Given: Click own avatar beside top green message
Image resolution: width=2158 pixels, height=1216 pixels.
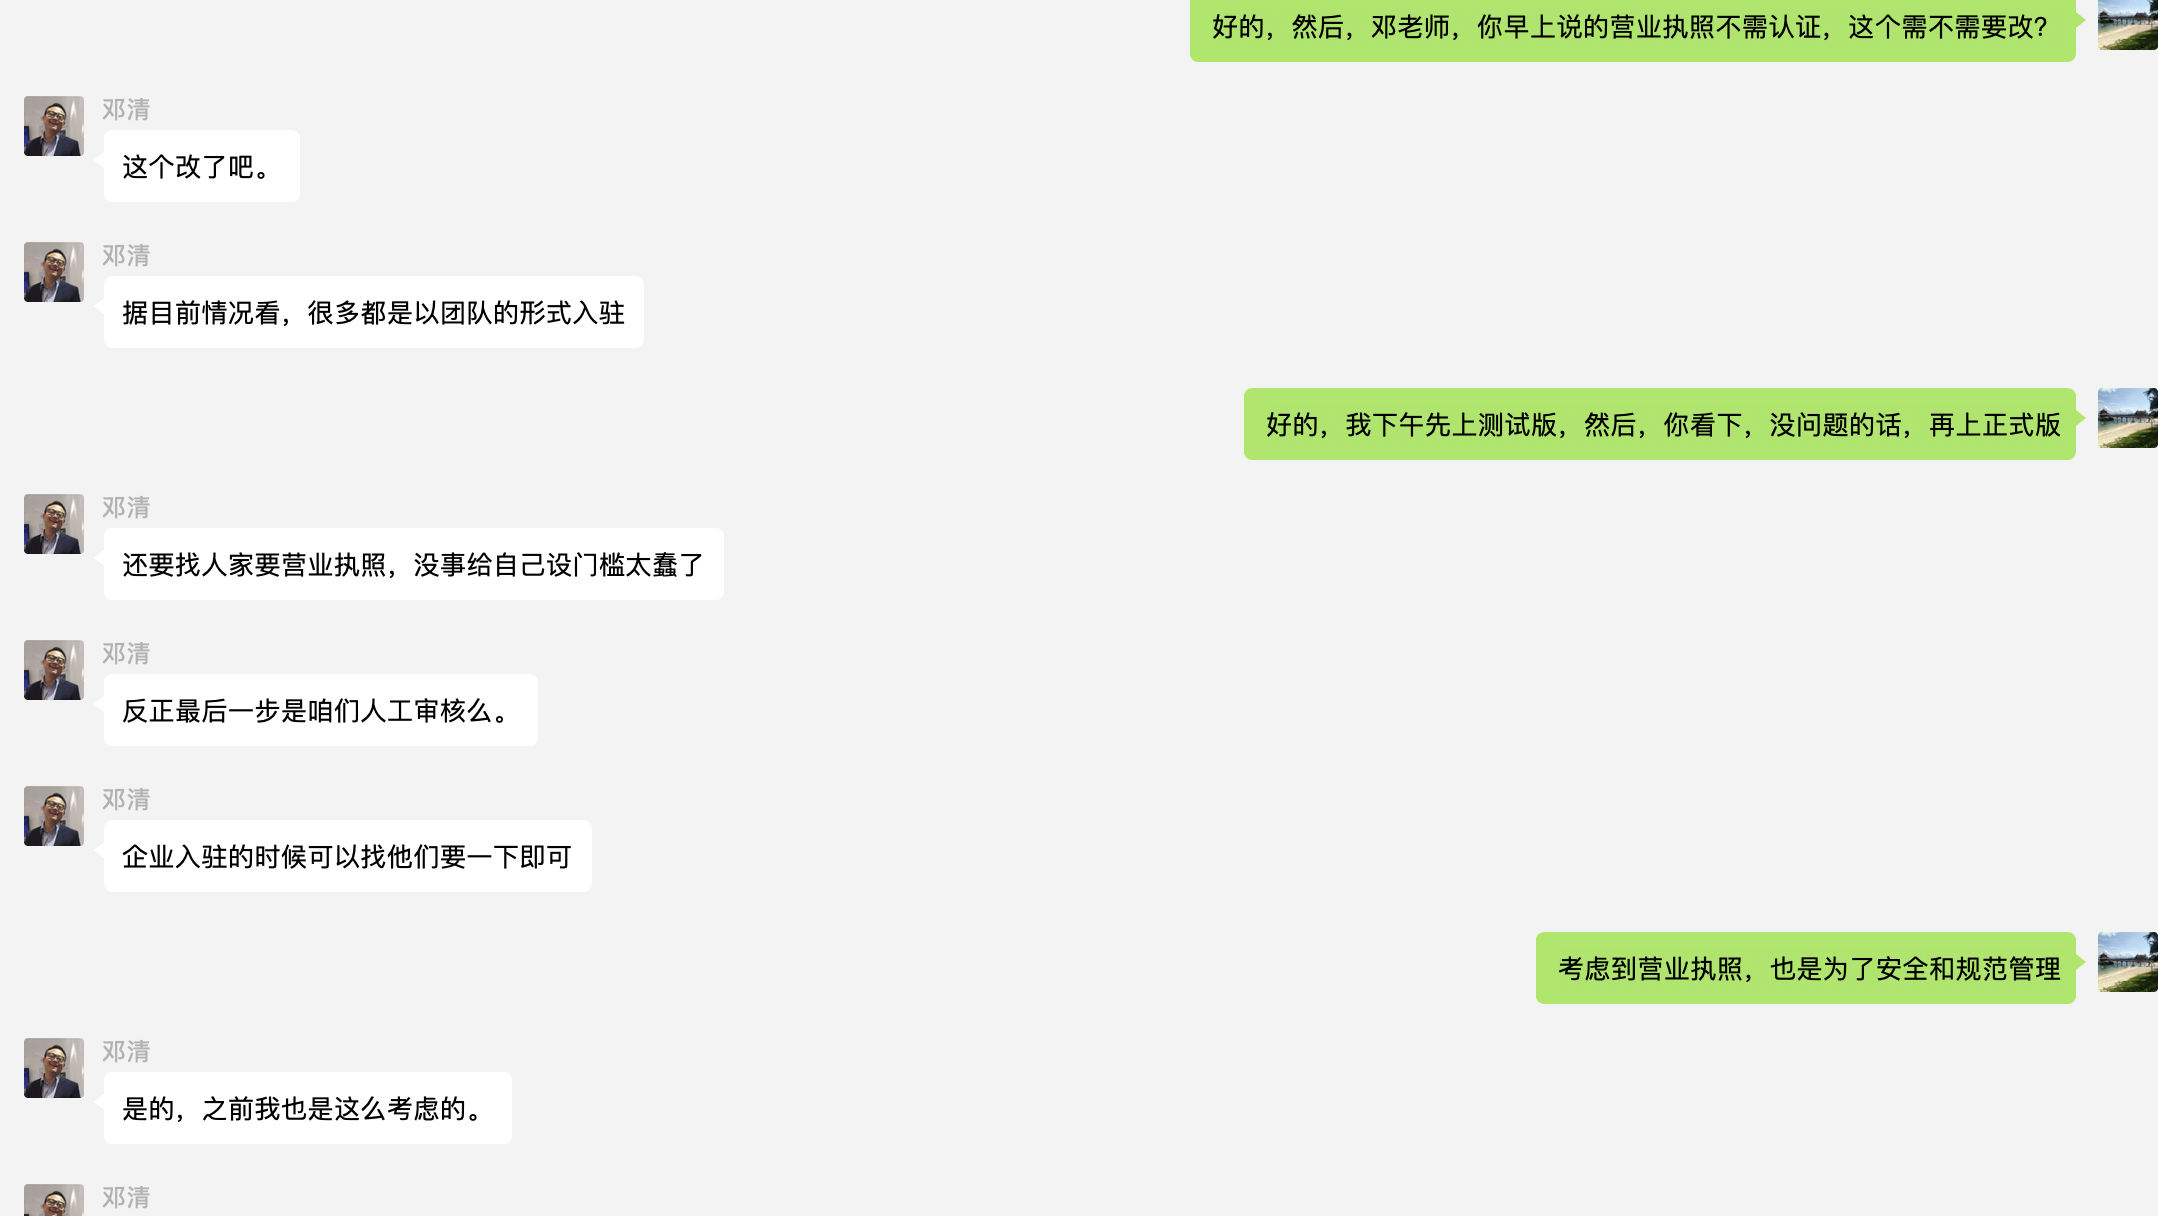Looking at the screenshot, I should tap(2128, 25).
